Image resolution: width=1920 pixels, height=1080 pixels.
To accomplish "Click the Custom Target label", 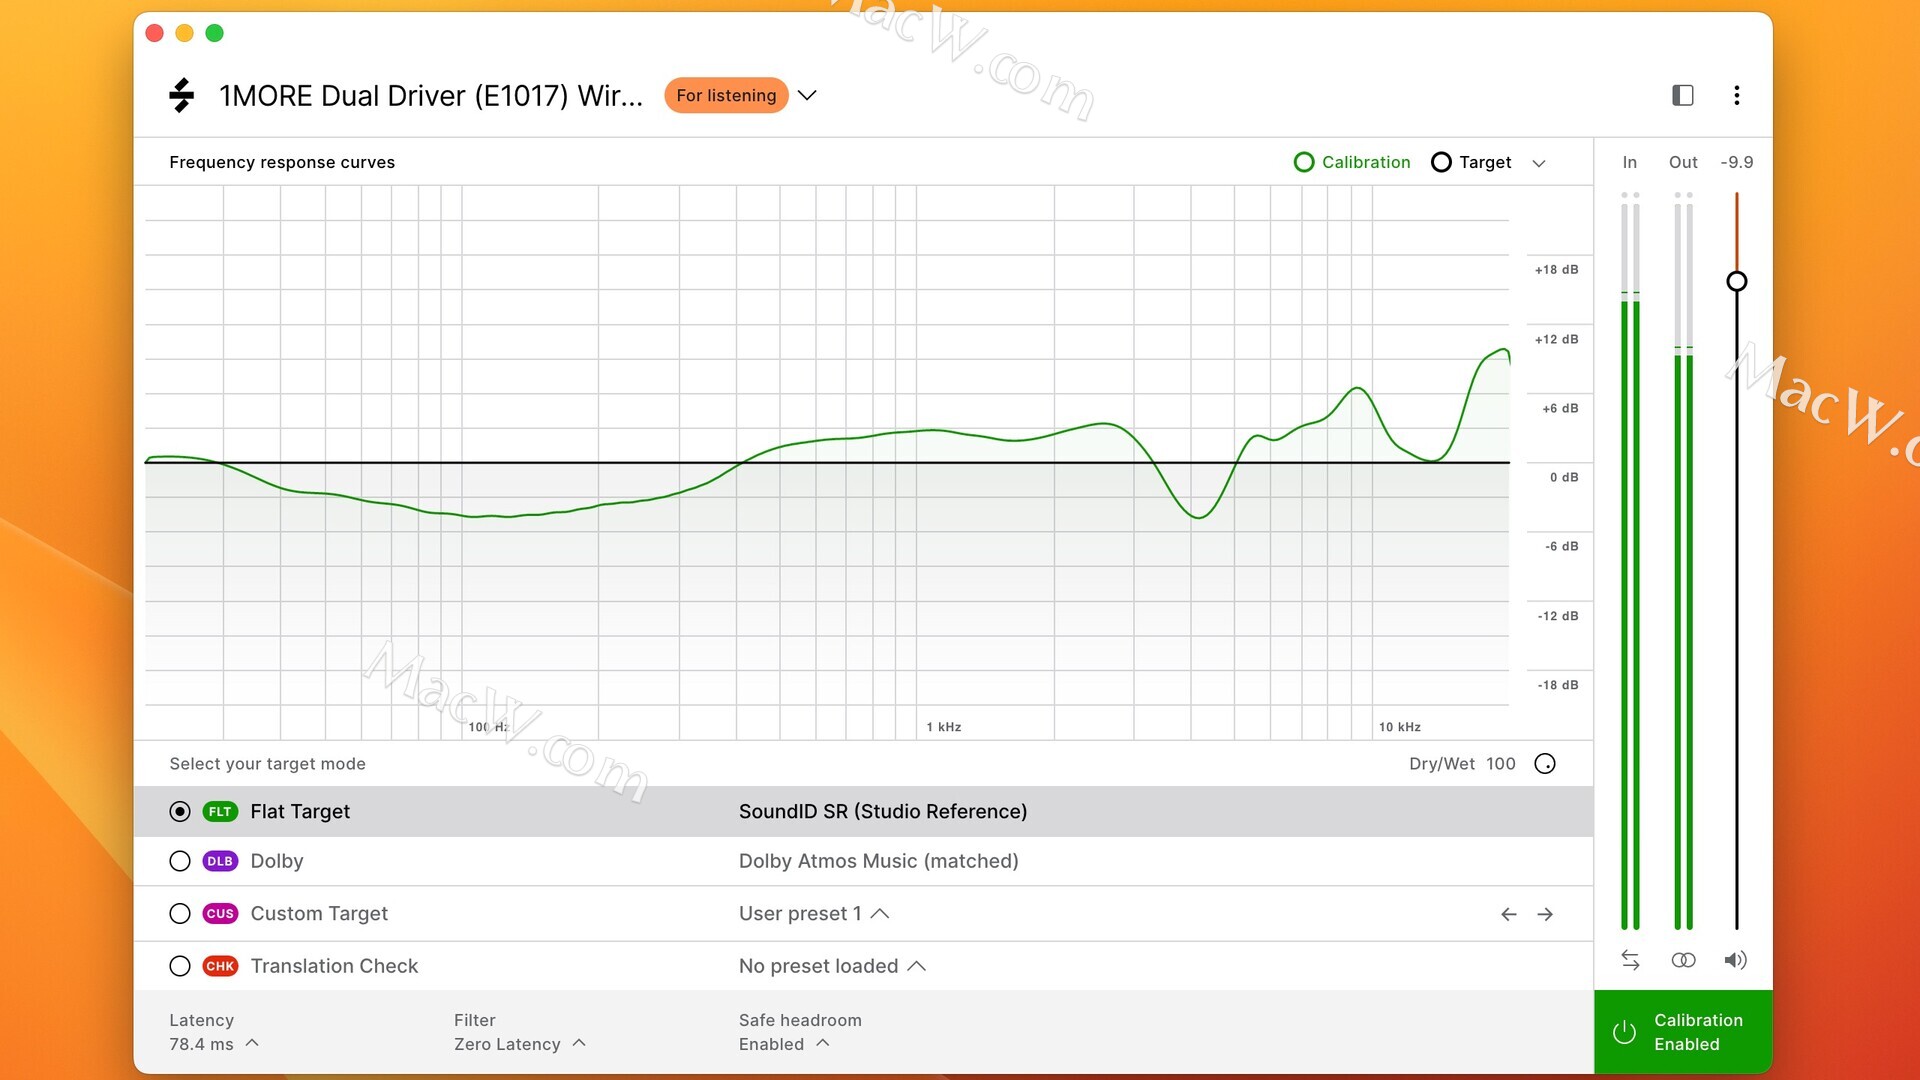I will [319, 914].
